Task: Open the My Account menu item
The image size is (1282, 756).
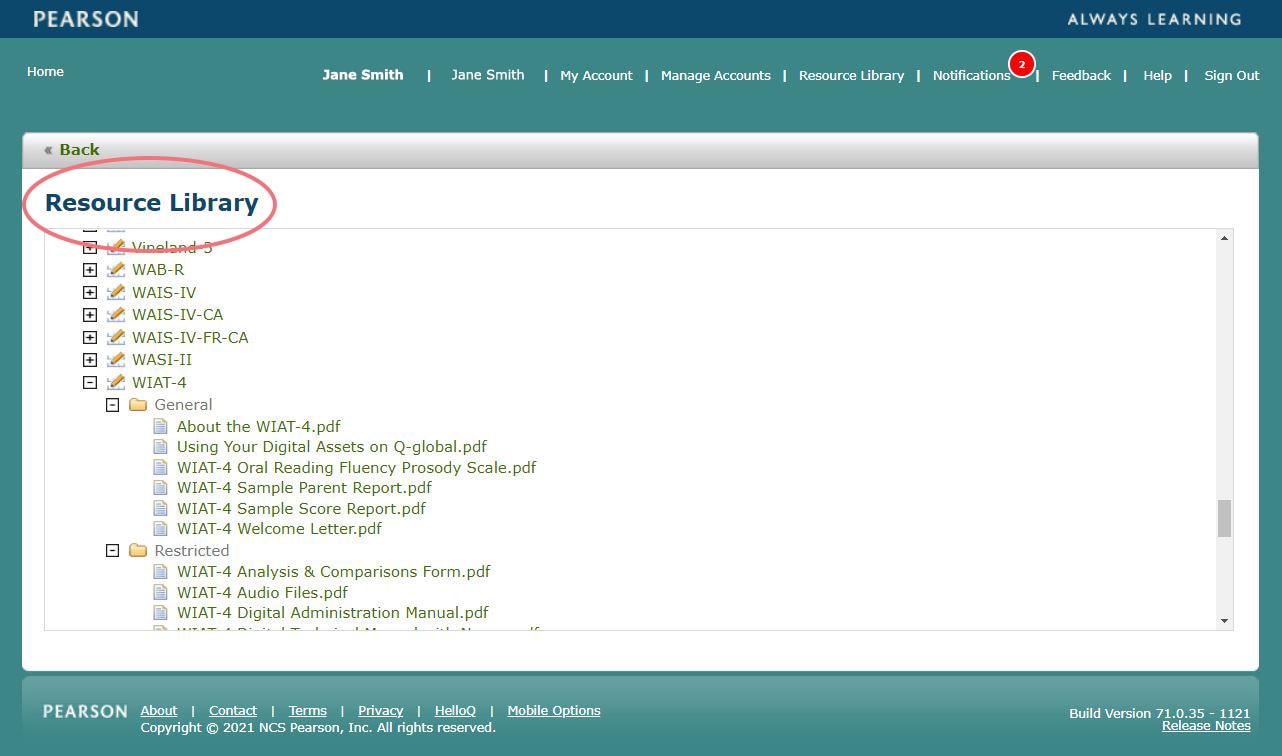Action: (x=596, y=75)
